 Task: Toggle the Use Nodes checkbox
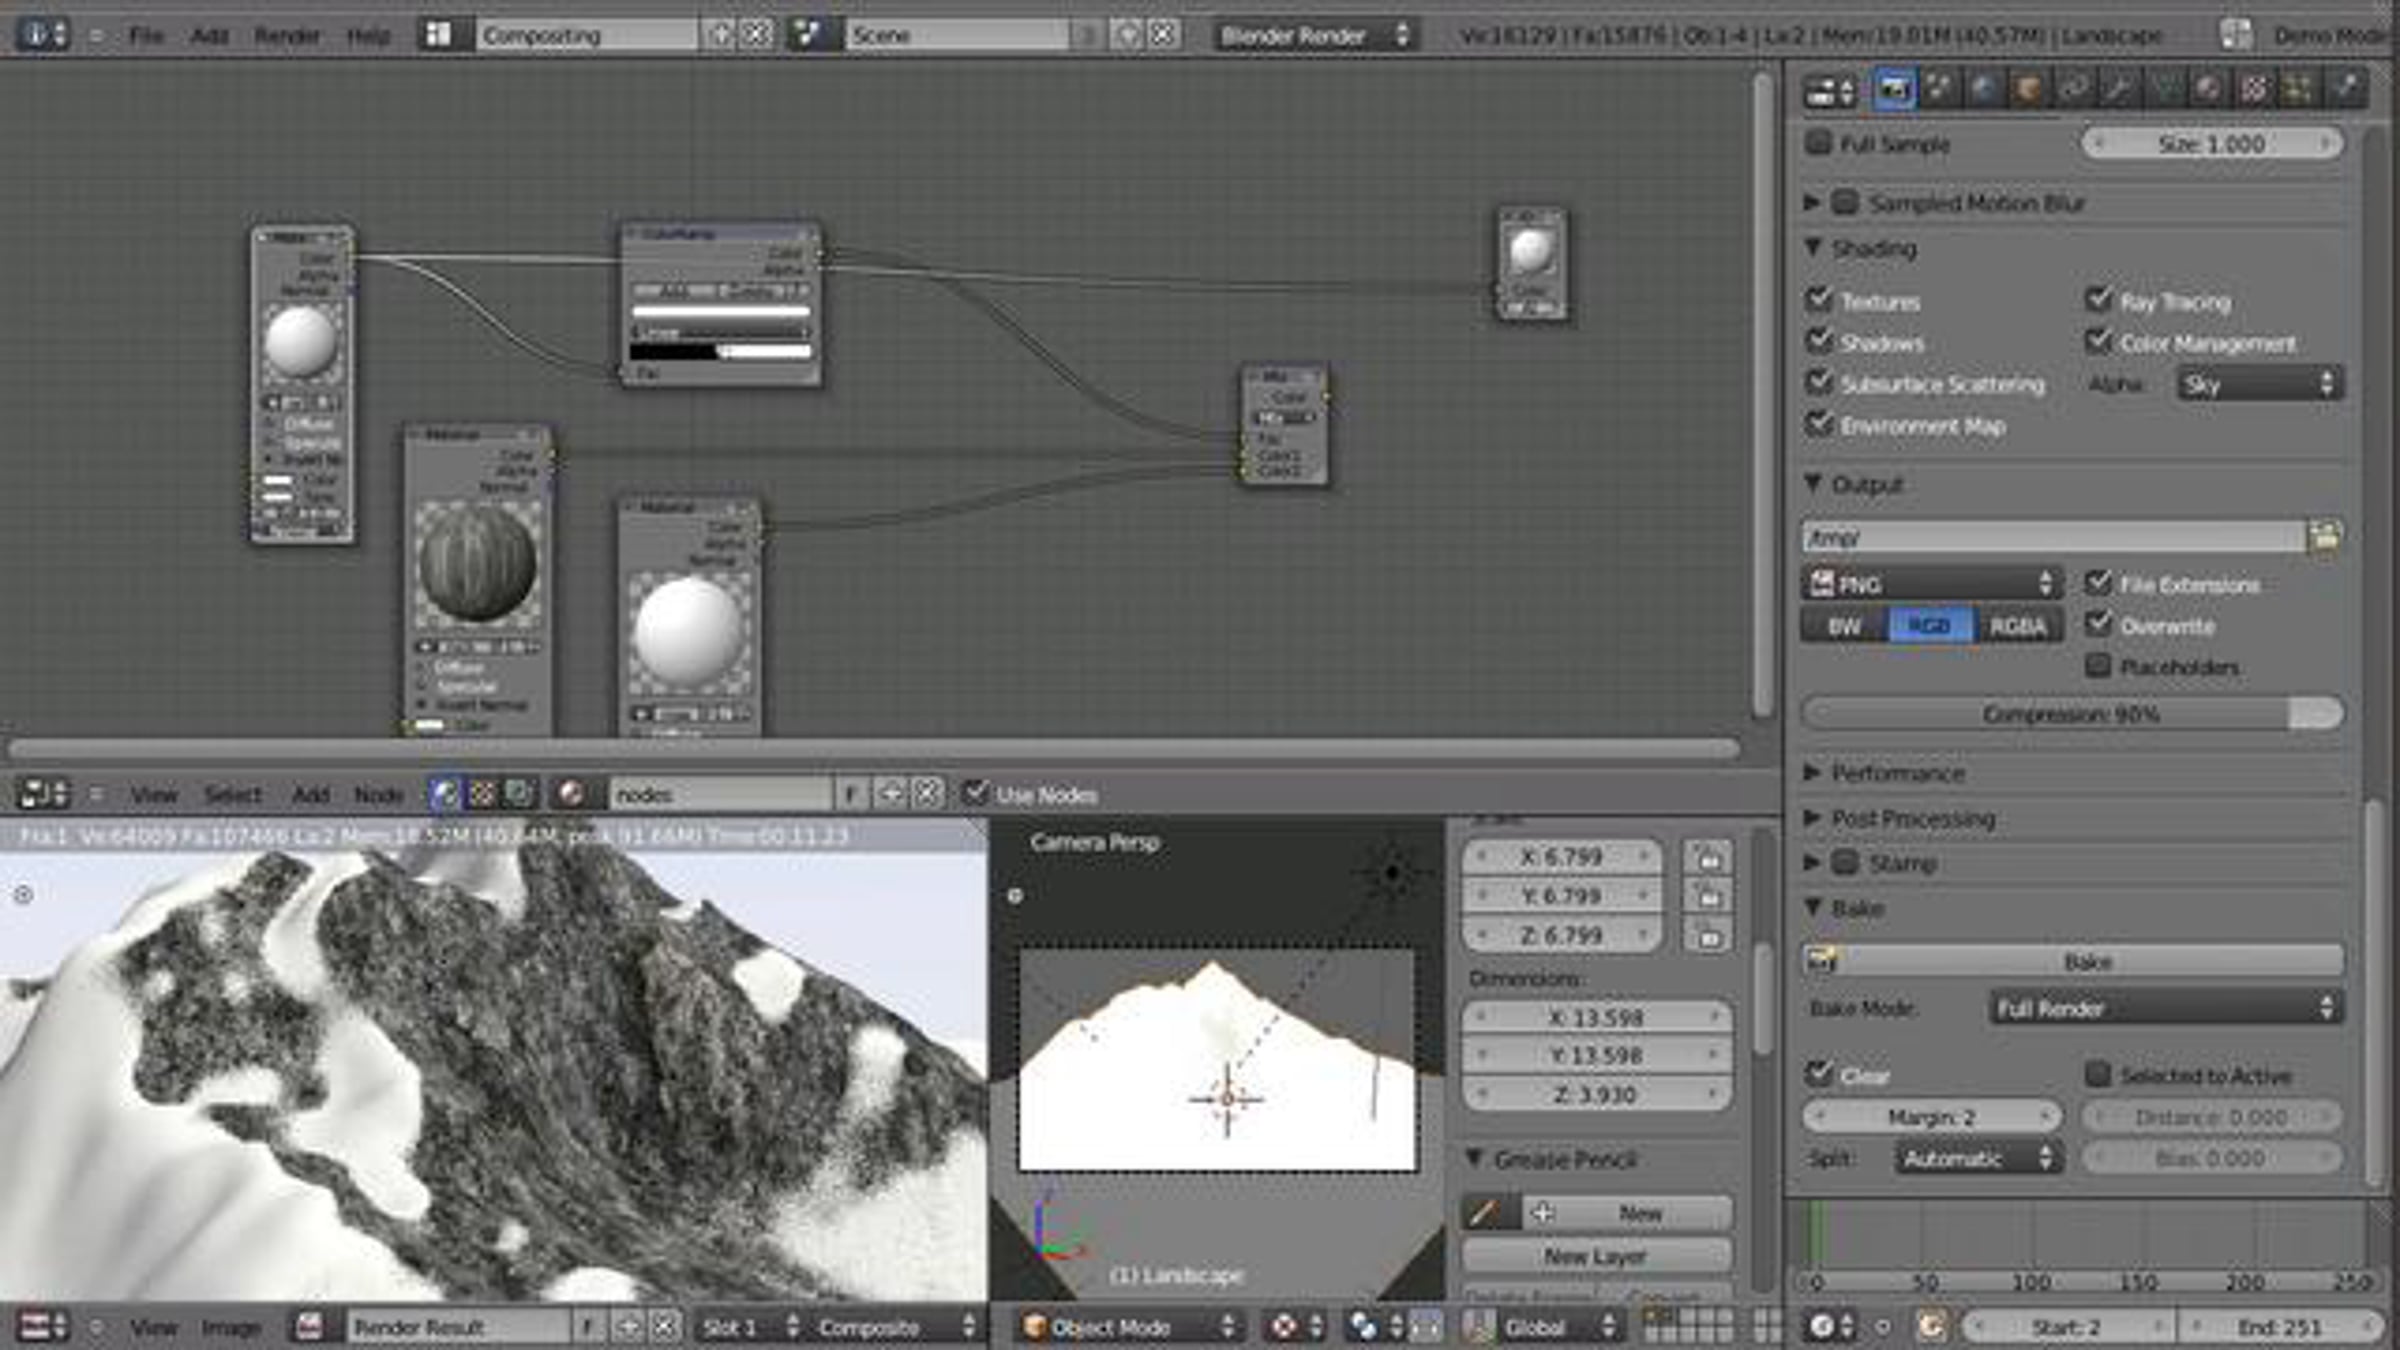coord(973,793)
